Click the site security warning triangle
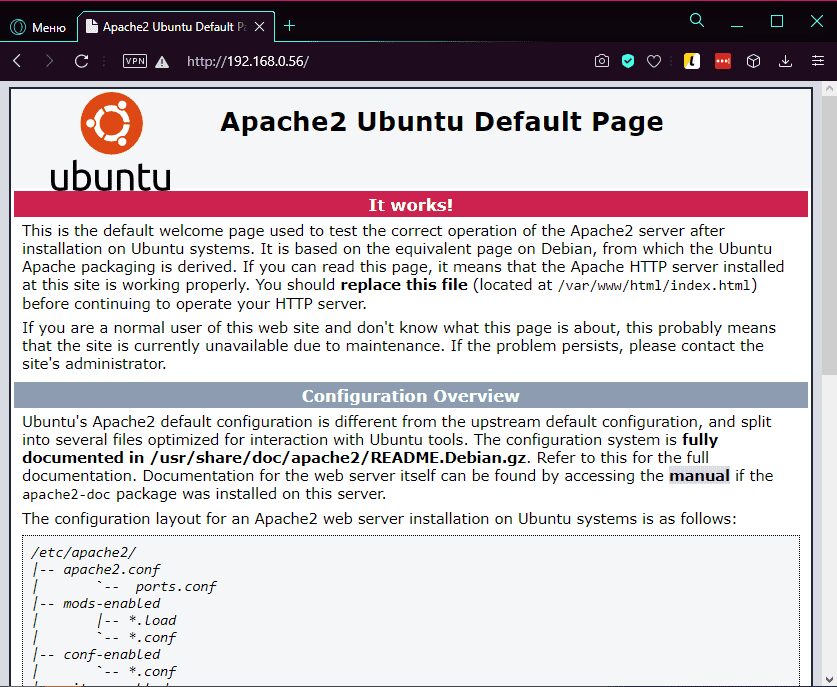The image size is (837, 687). (x=160, y=60)
